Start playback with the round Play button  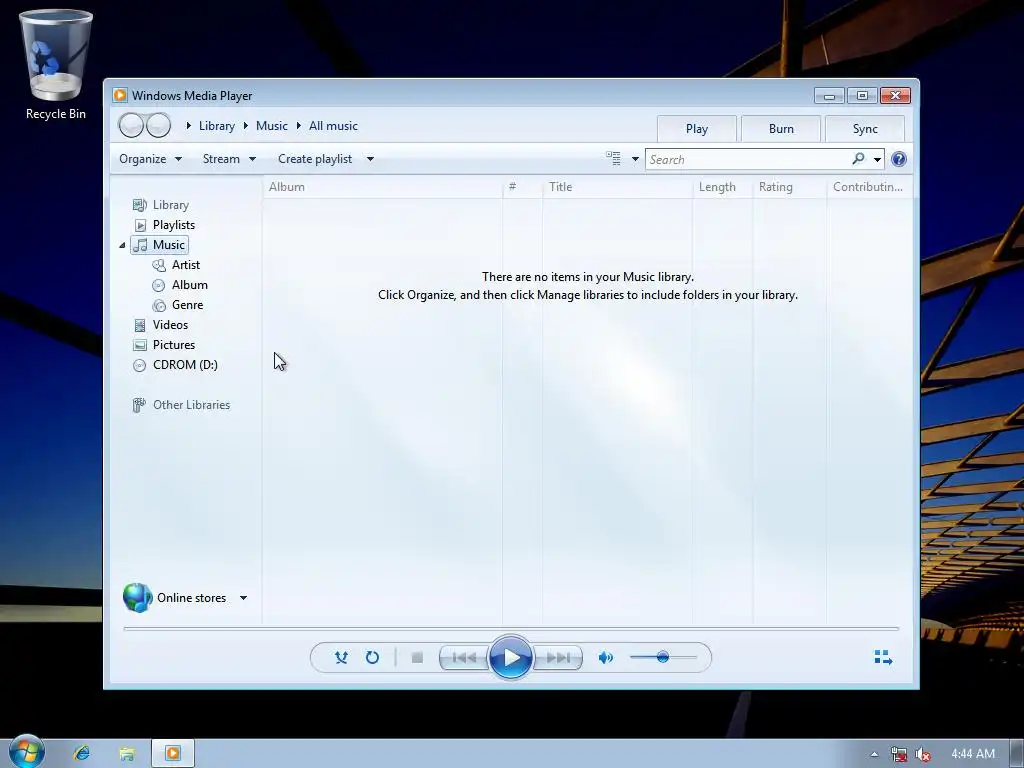510,657
